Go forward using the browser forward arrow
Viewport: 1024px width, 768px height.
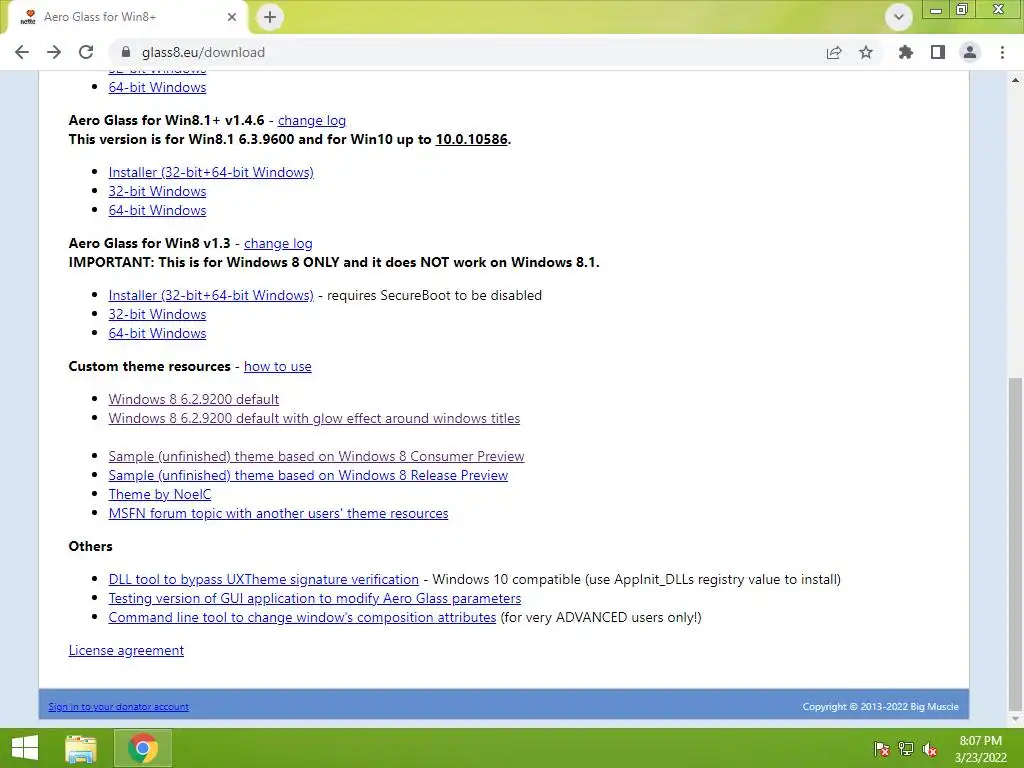tap(54, 52)
